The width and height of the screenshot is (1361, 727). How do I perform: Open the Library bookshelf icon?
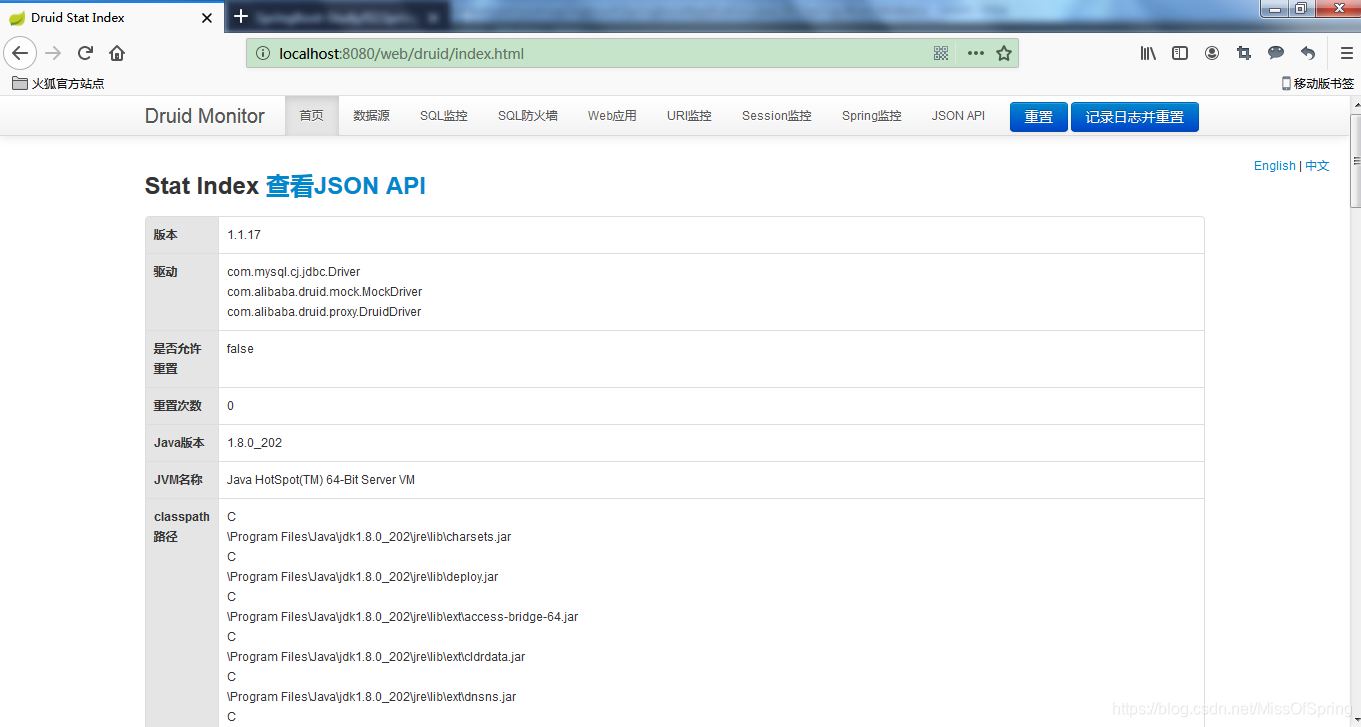pyautogui.click(x=1148, y=53)
